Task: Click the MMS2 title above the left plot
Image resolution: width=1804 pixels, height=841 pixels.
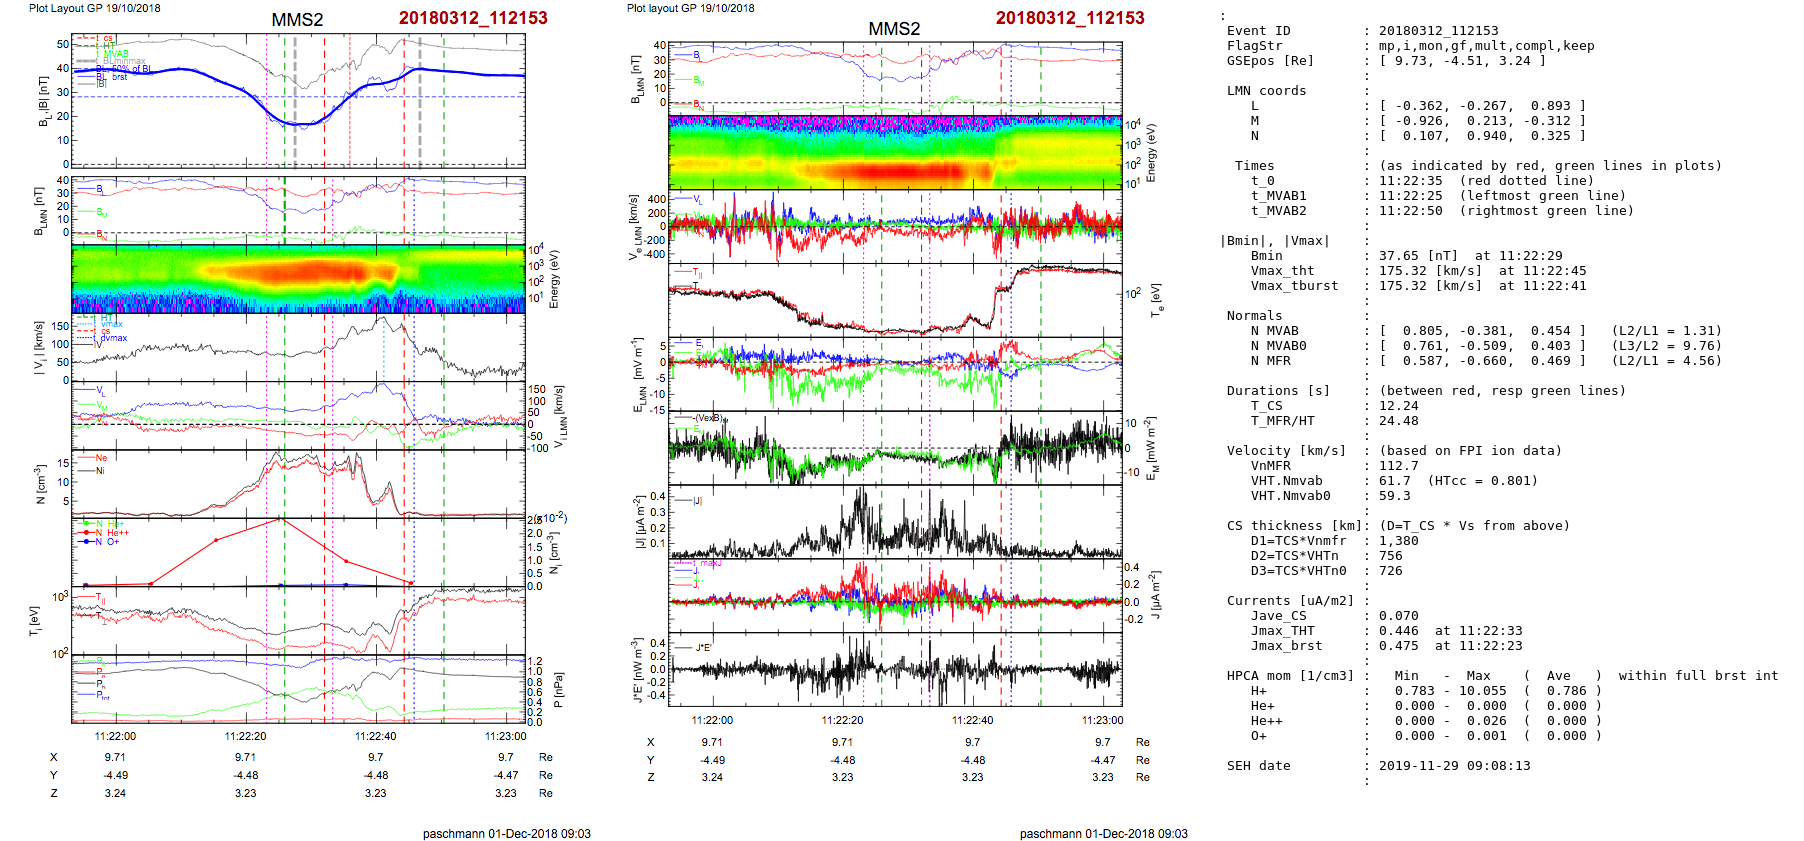Action: click(x=297, y=20)
